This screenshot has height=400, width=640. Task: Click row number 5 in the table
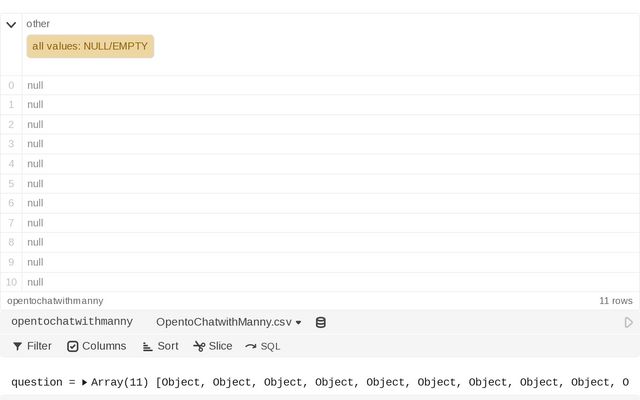(x=11, y=184)
